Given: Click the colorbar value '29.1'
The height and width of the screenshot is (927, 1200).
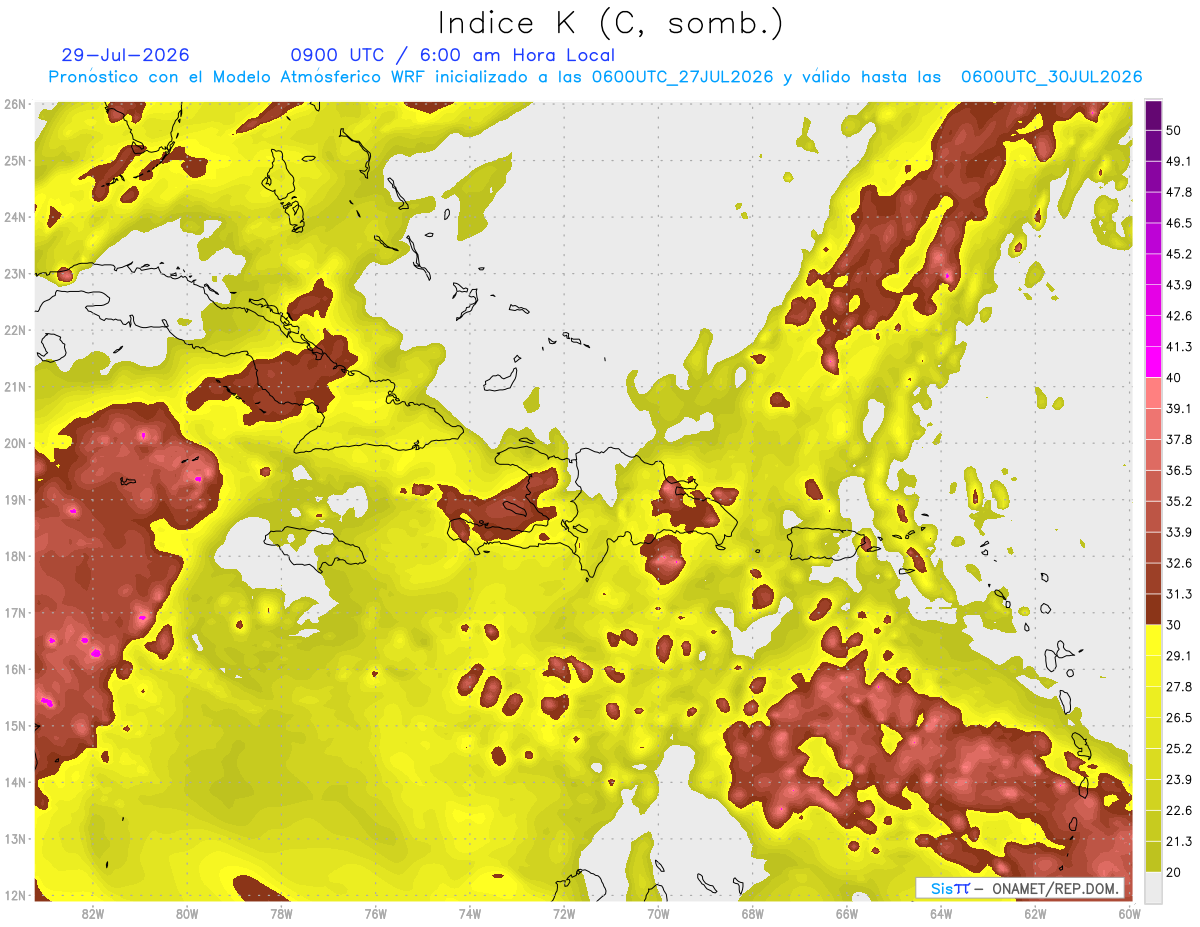Looking at the screenshot, I should (x=1178, y=655).
